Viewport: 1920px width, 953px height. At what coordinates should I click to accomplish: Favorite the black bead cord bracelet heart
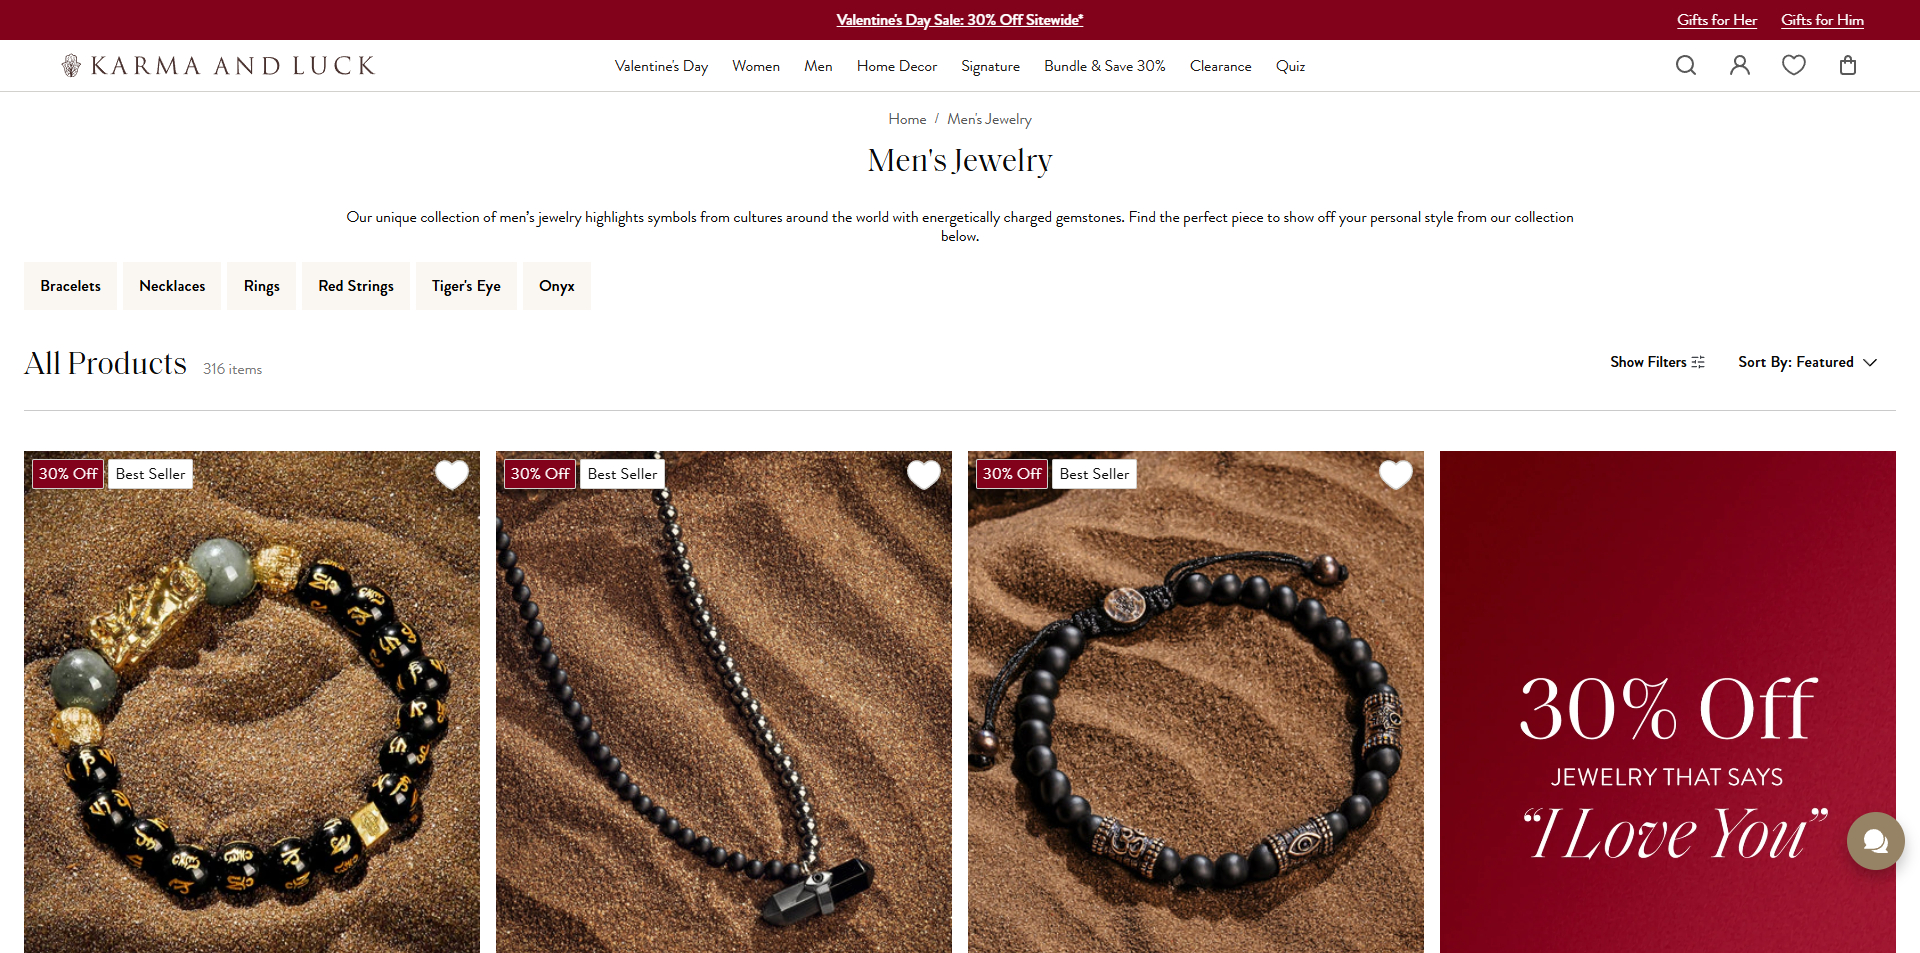click(1396, 474)
